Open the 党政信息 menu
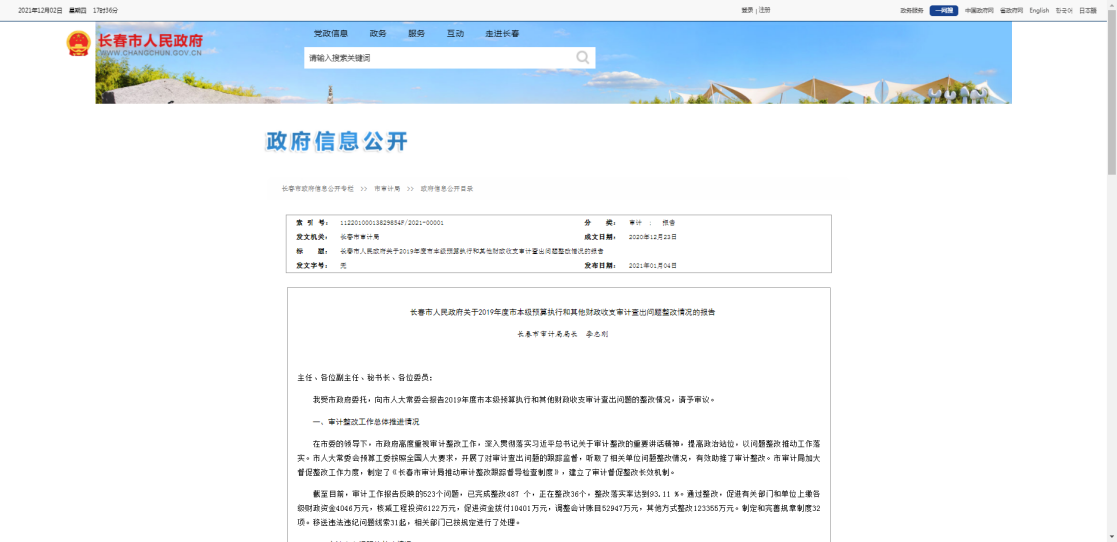Screen dimensions: 1117x542 [x=331, y=33]
